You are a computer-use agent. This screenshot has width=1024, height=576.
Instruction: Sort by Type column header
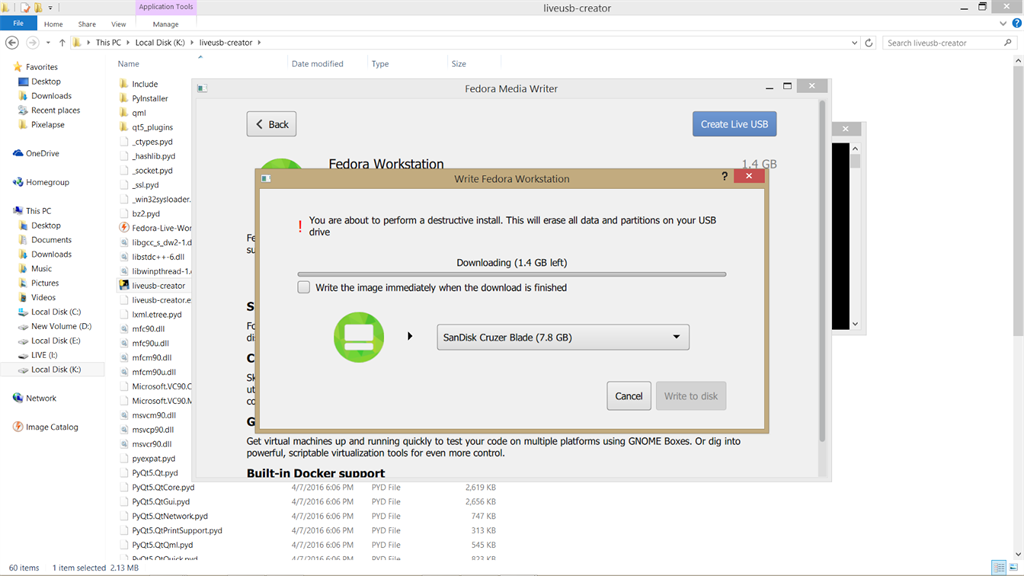pos(380,63)
